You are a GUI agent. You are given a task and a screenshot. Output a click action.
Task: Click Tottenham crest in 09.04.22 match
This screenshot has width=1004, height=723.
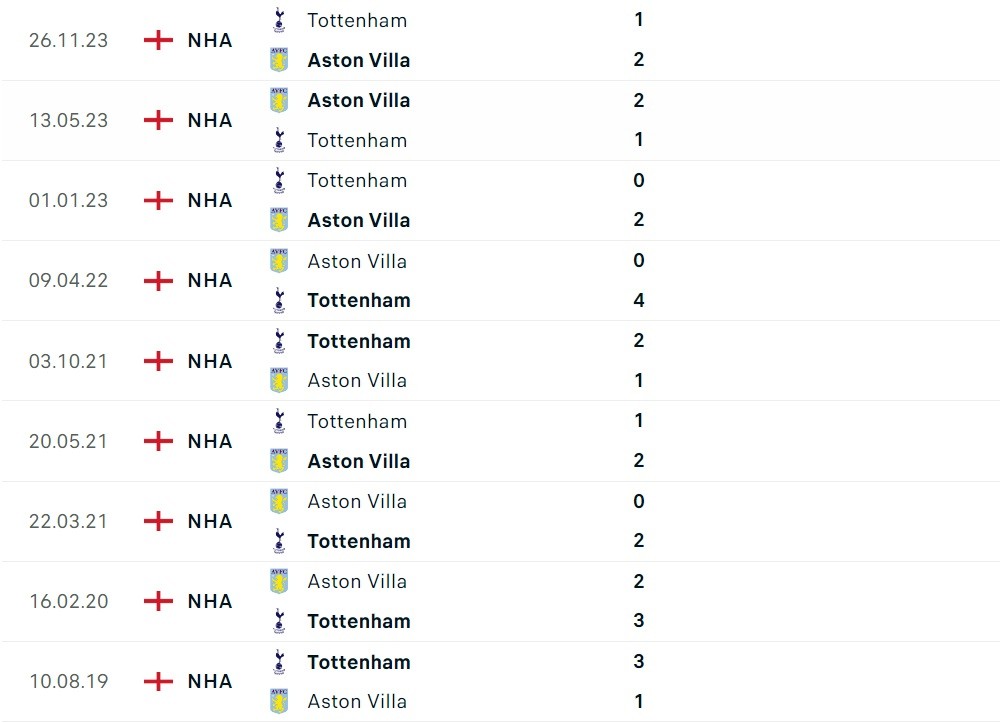(279, 300)
